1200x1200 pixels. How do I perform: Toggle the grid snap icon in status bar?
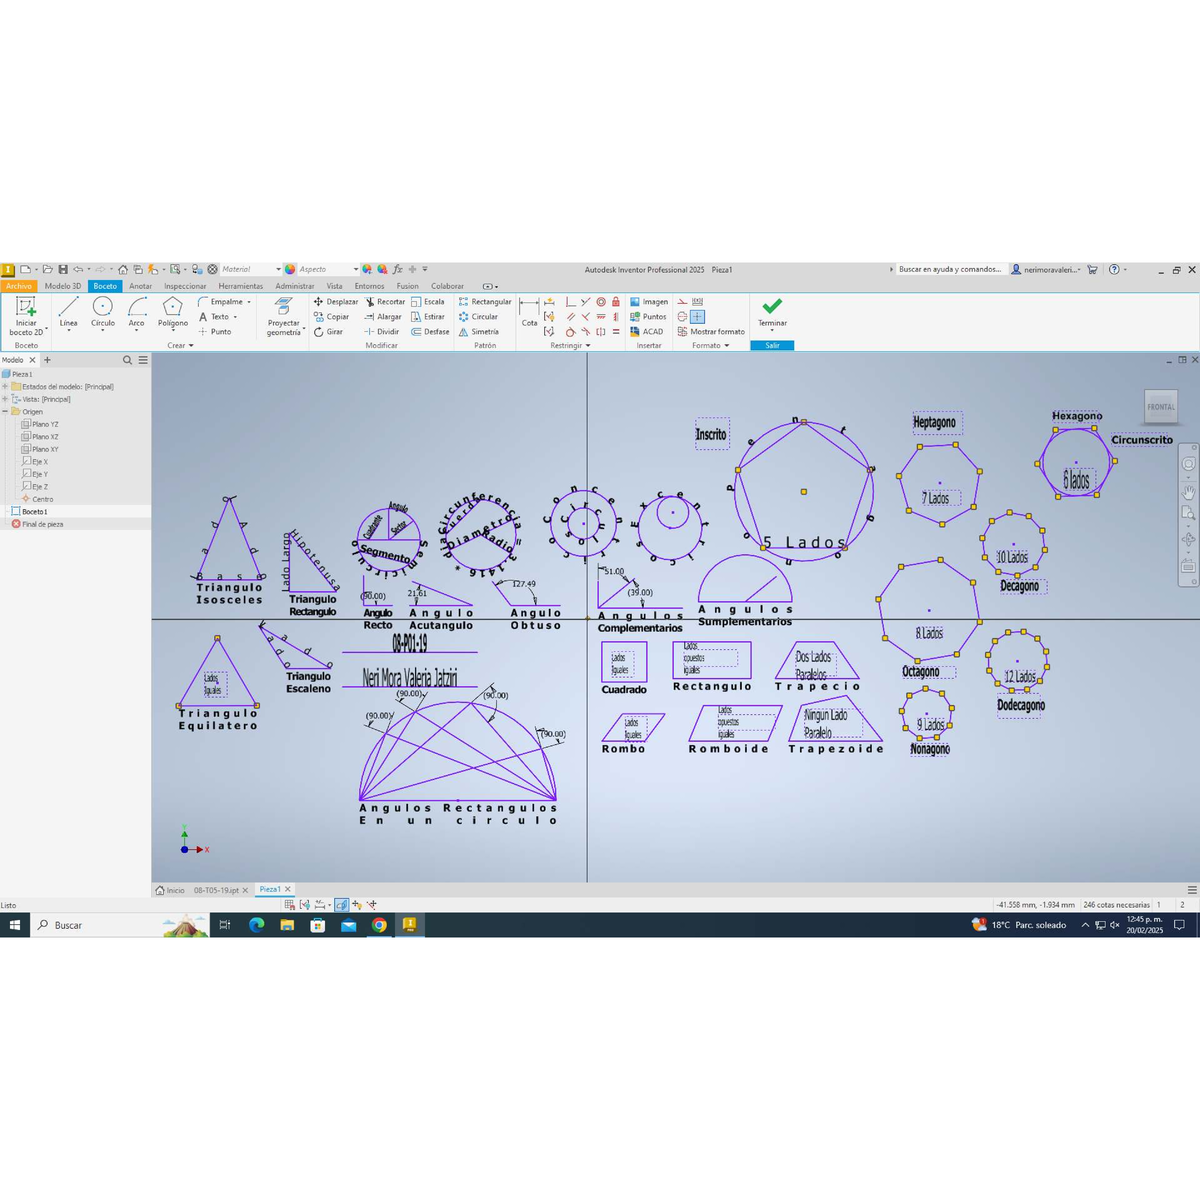coord(289,905)
